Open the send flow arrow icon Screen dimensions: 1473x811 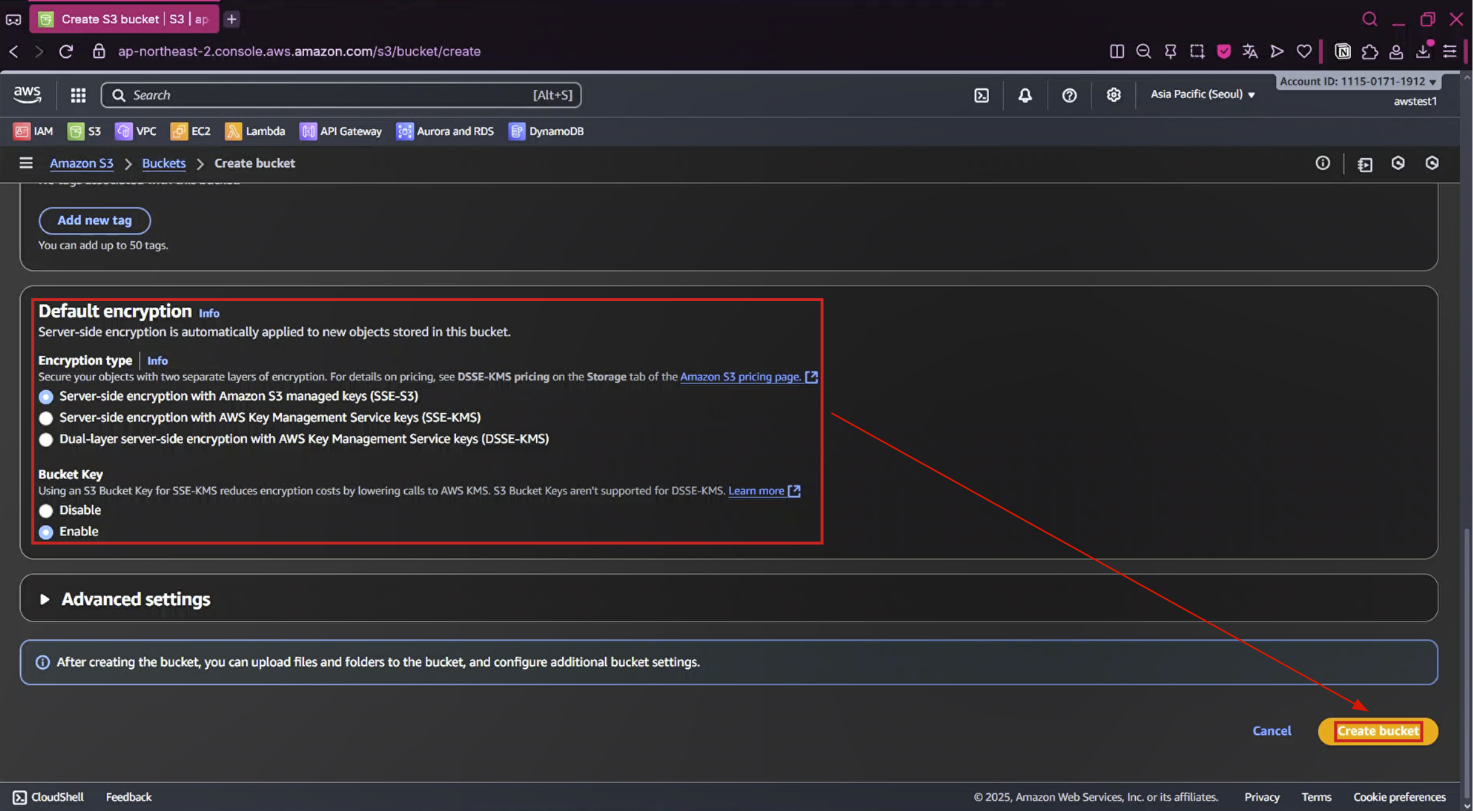(1277, 51)
